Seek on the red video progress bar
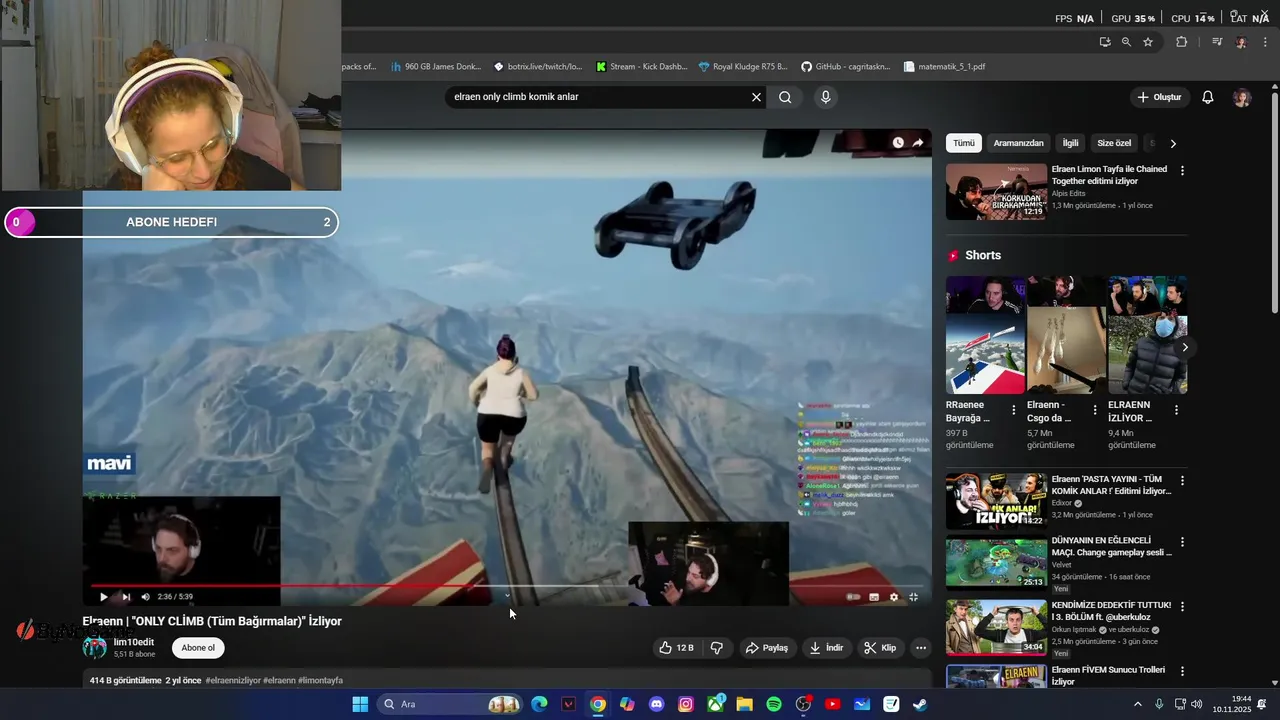This screenshot has width=1280, height=720. [x=506, y=586]
